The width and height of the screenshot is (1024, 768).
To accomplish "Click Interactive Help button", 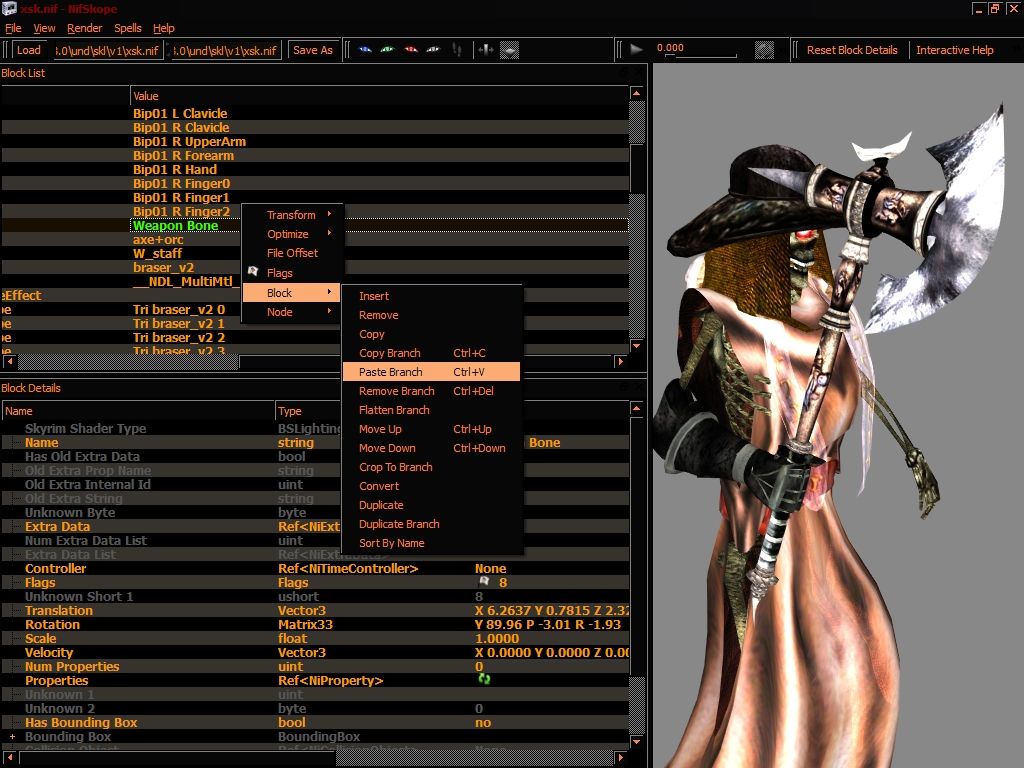I will point(955,50).
